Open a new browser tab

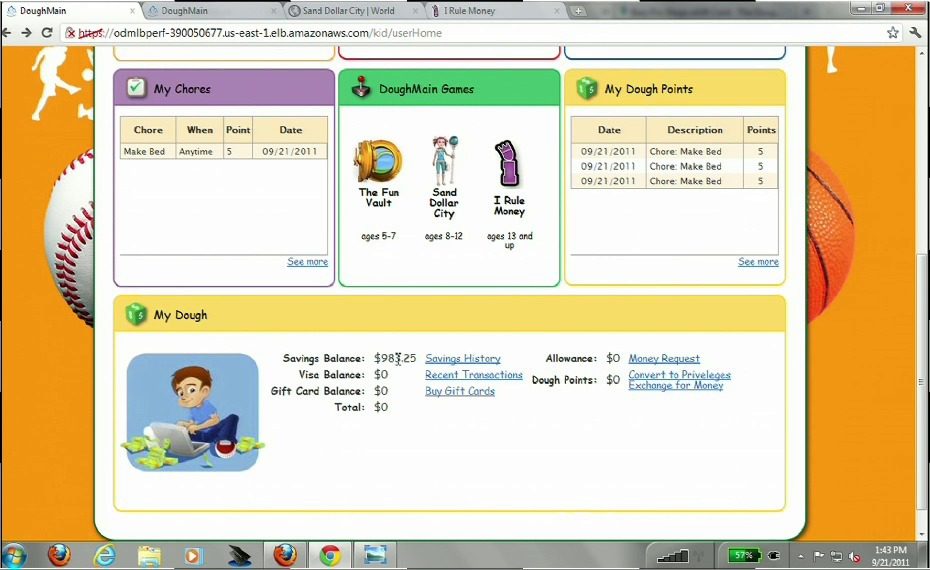(578, 11)
